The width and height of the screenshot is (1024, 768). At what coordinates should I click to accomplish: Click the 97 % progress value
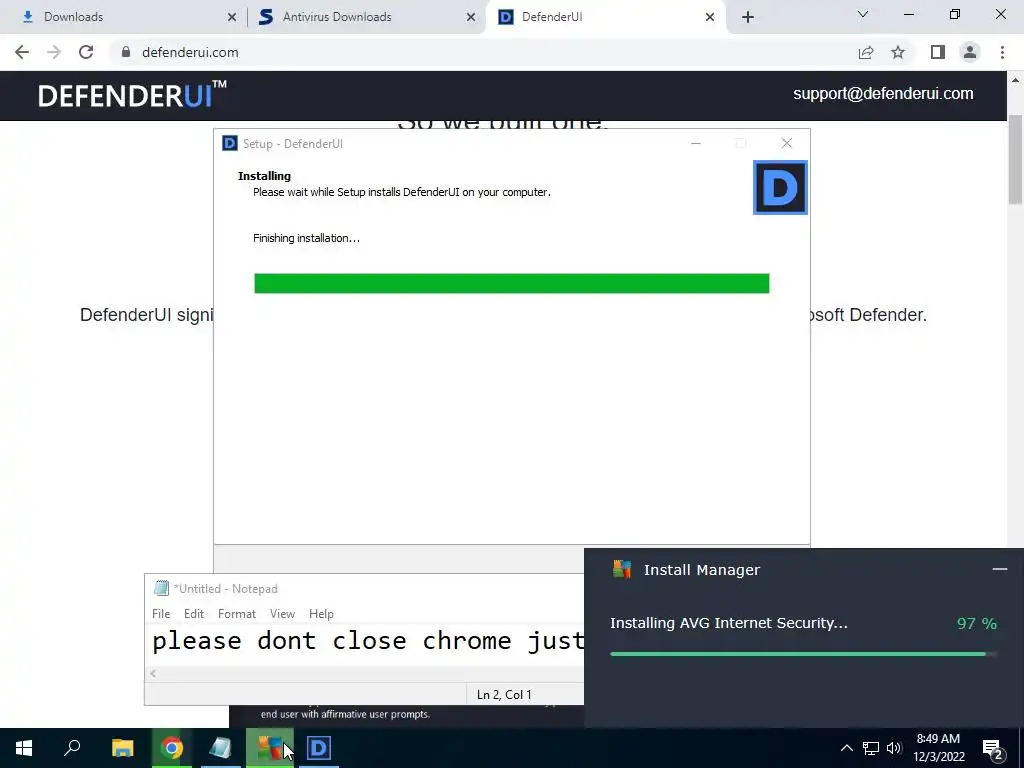tap(976, 624)
